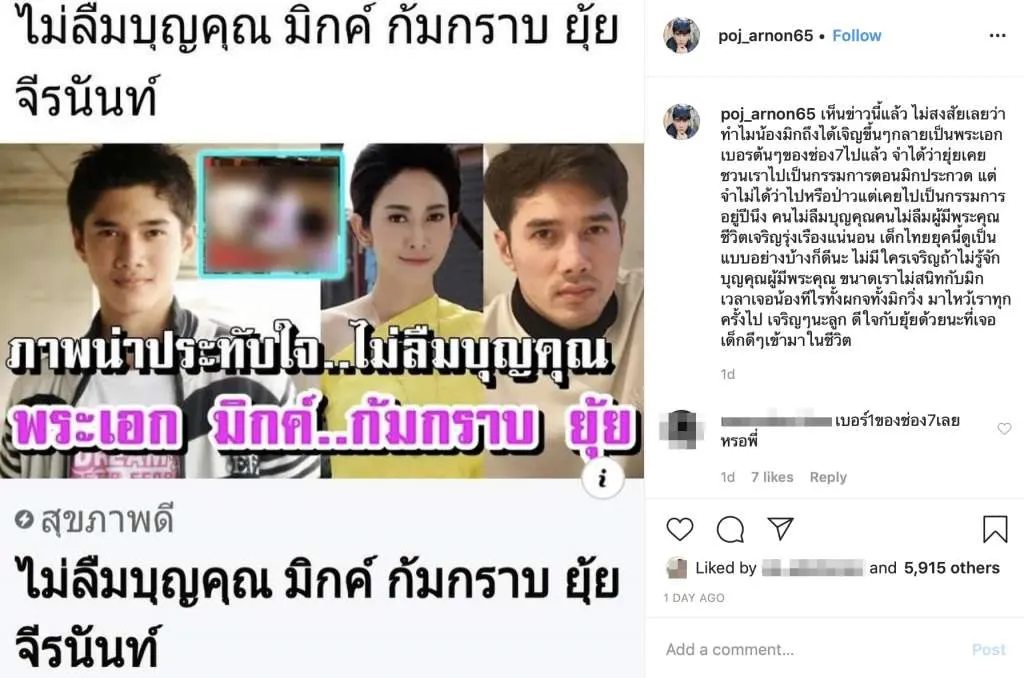Focus the Add a comment field

point(810,649)
